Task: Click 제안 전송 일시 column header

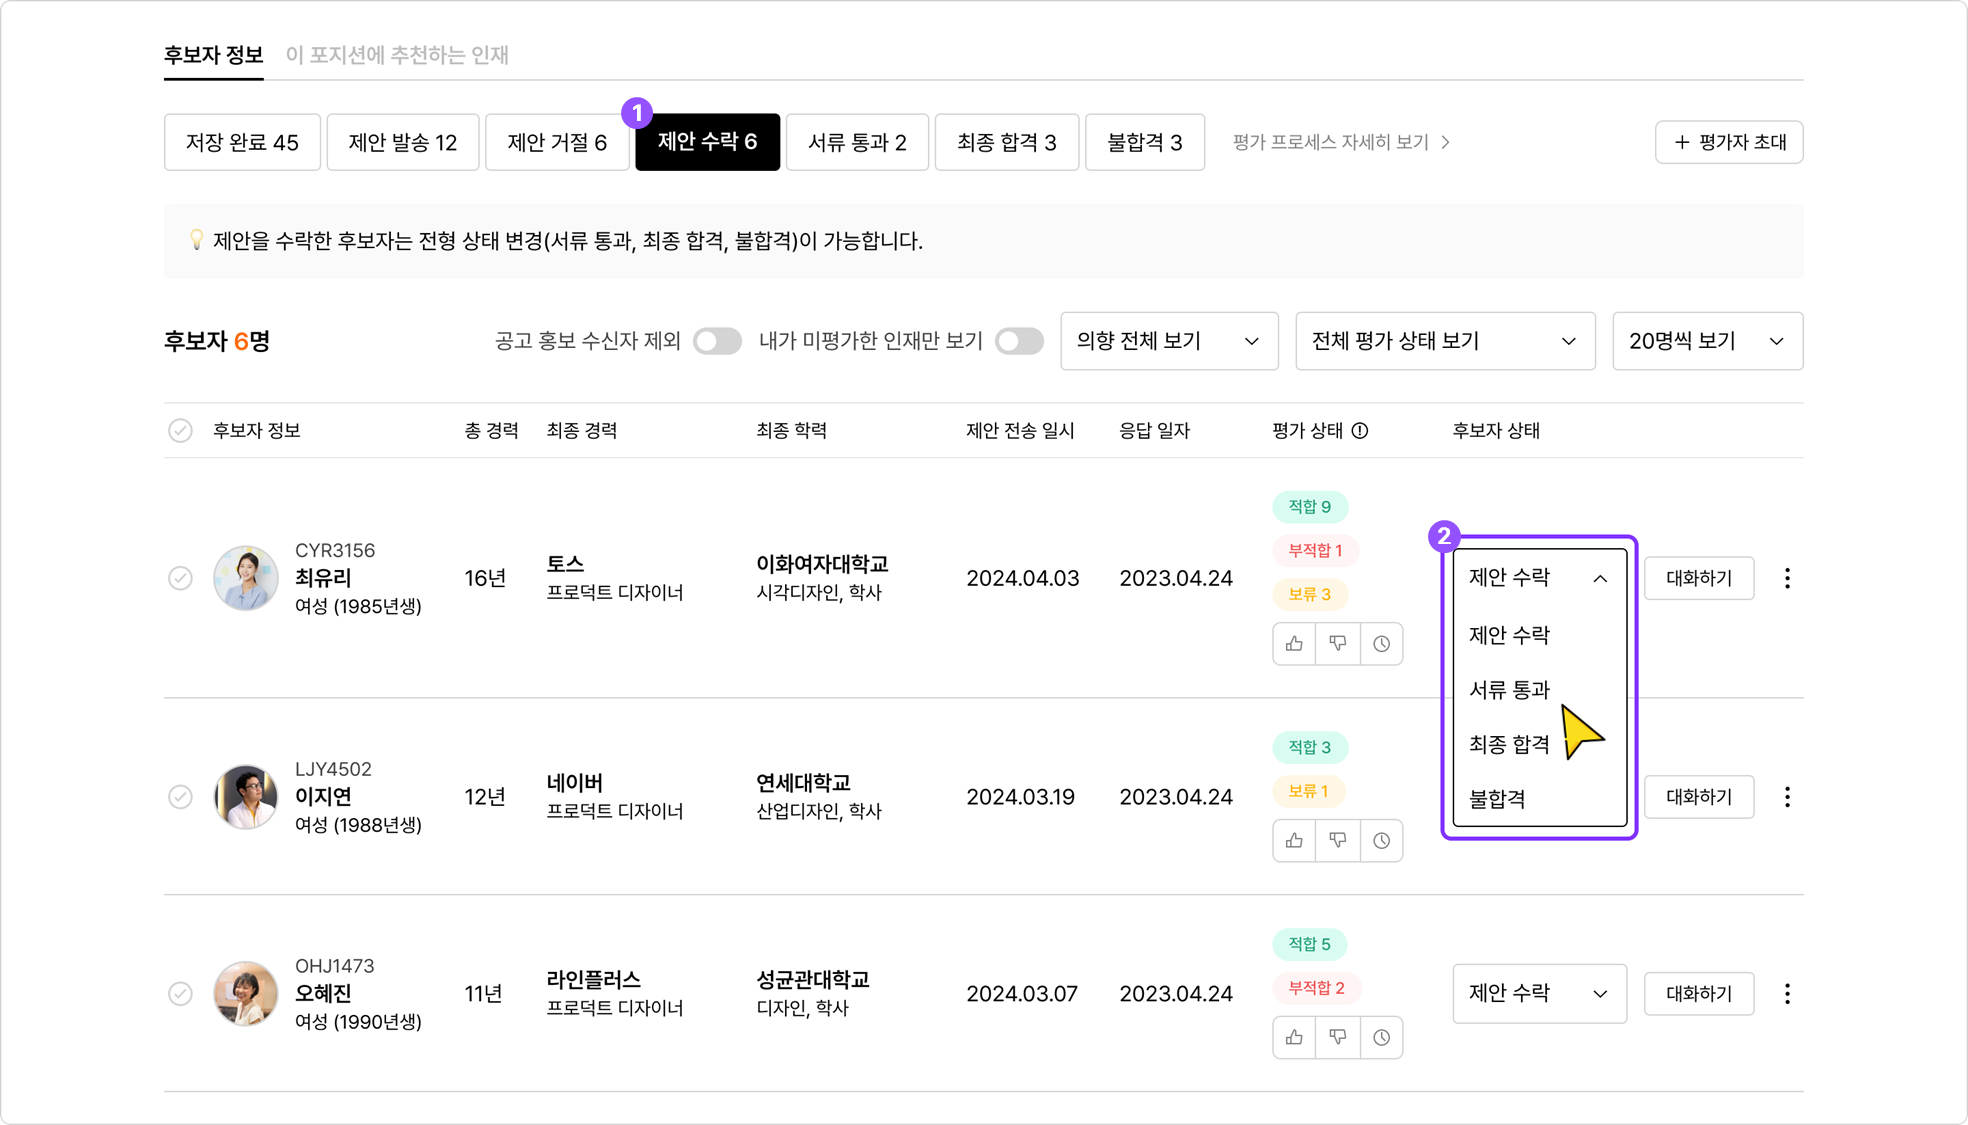Action: [1020, 431]
